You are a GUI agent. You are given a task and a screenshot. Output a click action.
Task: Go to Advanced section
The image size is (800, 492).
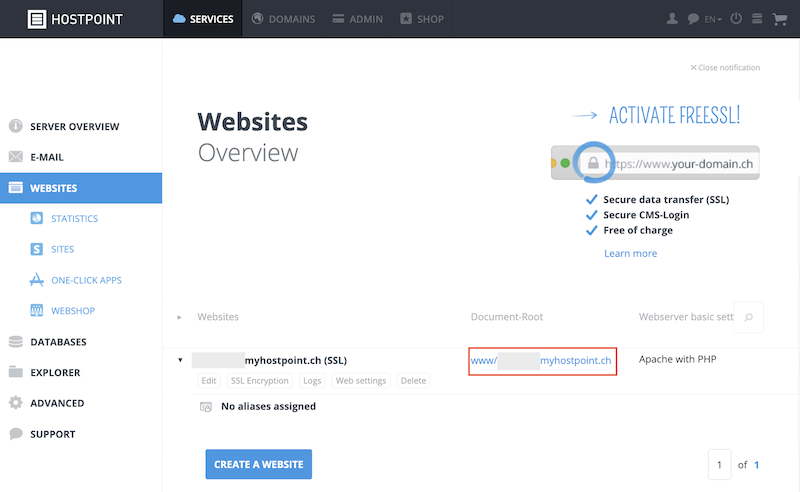pos(57,403)
